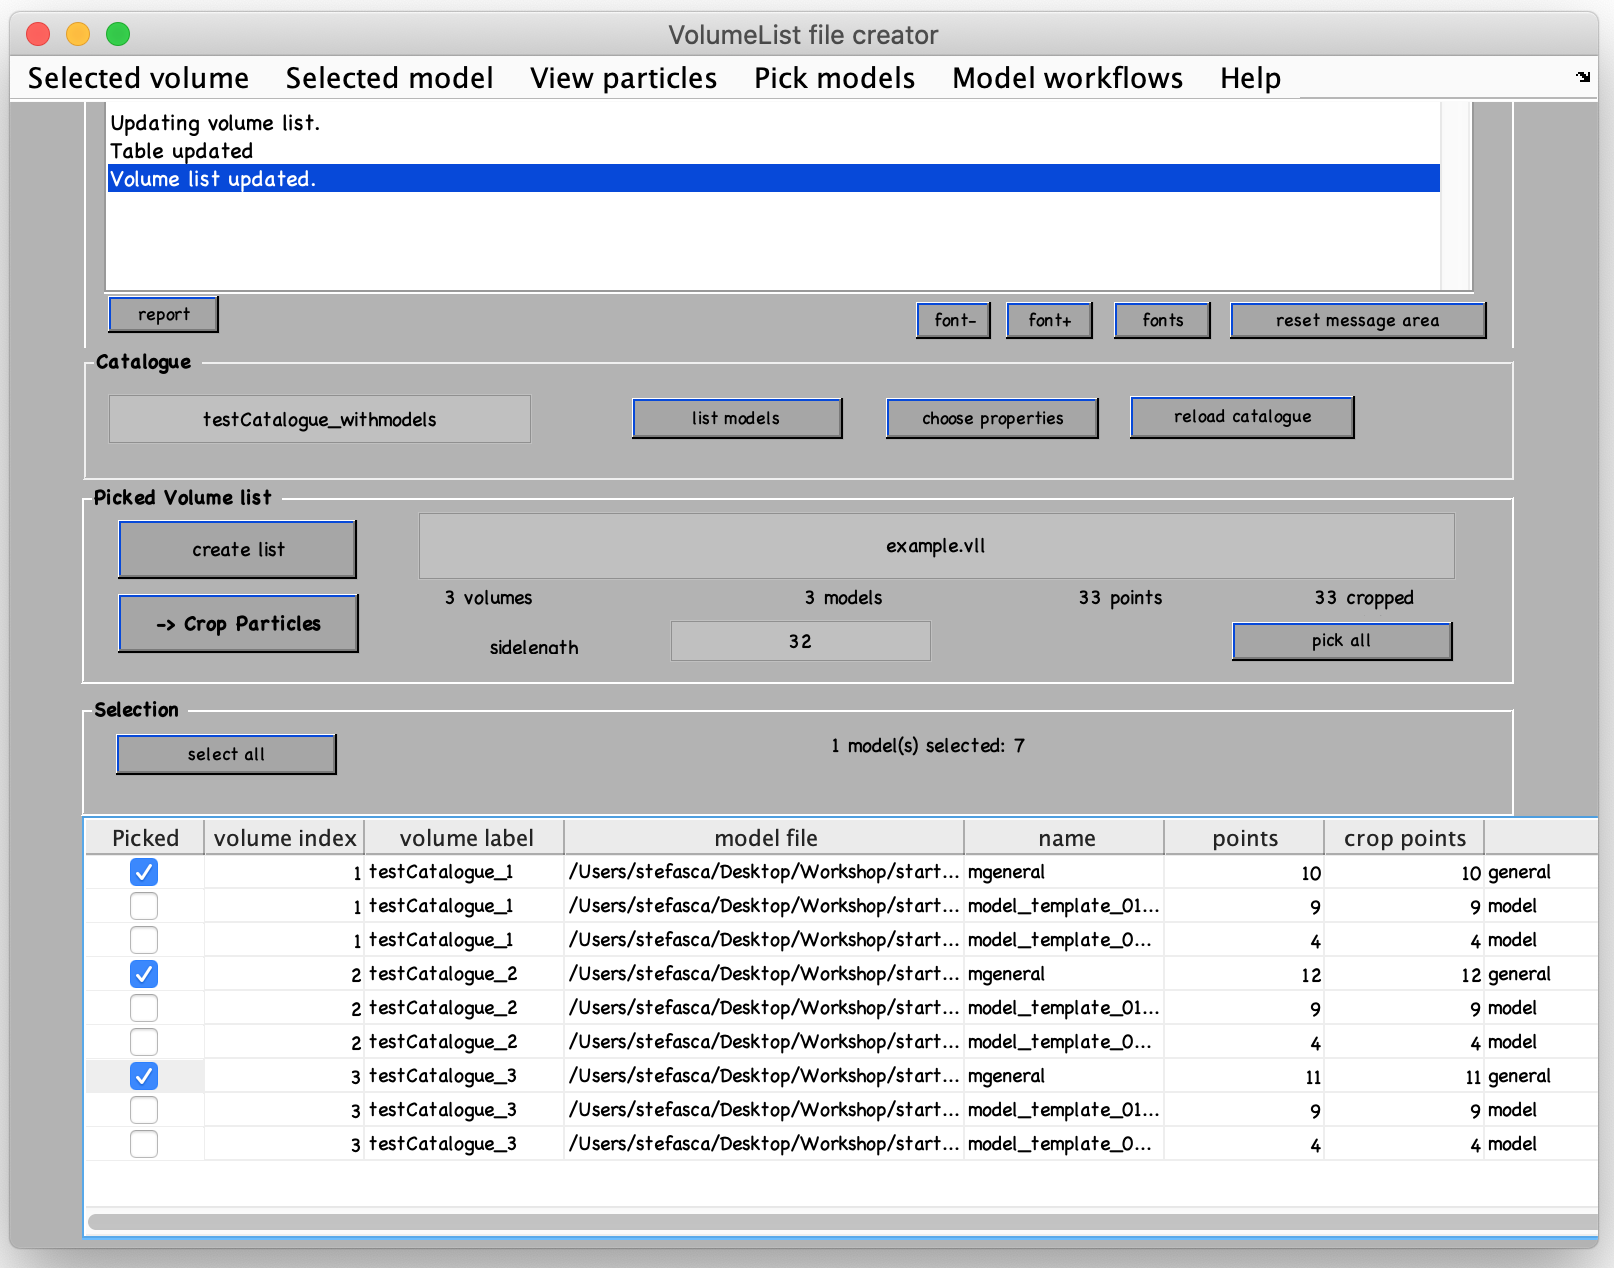Image resolution: width=1614 pixels, height=1268 pixels.
Task: Click the '1 model(s) selected: 7' label
Action: coord(928,746)
